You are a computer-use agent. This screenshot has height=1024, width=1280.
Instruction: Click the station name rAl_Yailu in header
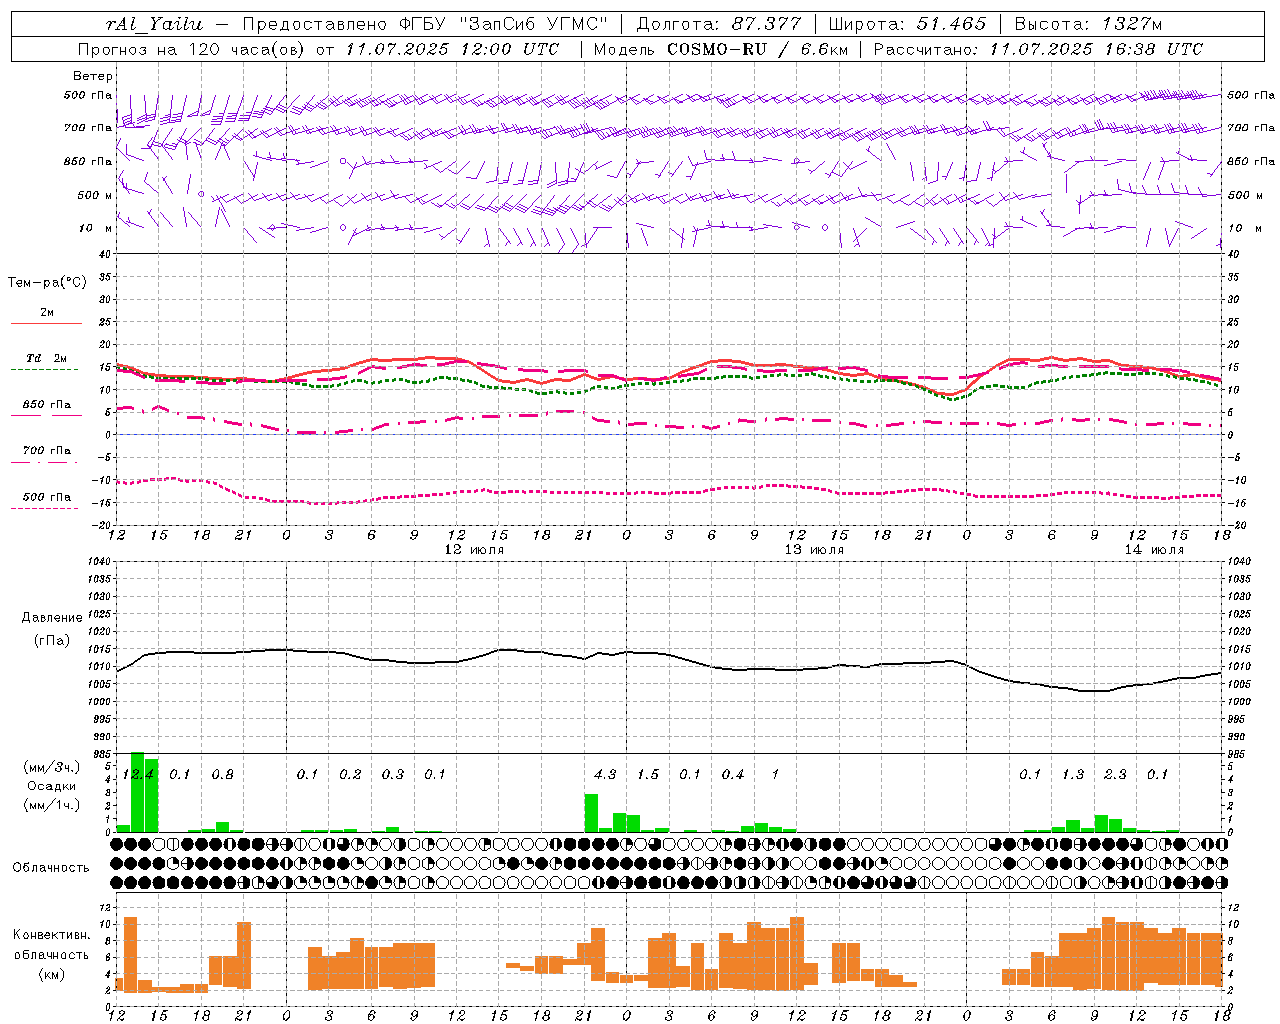point(154,24)
